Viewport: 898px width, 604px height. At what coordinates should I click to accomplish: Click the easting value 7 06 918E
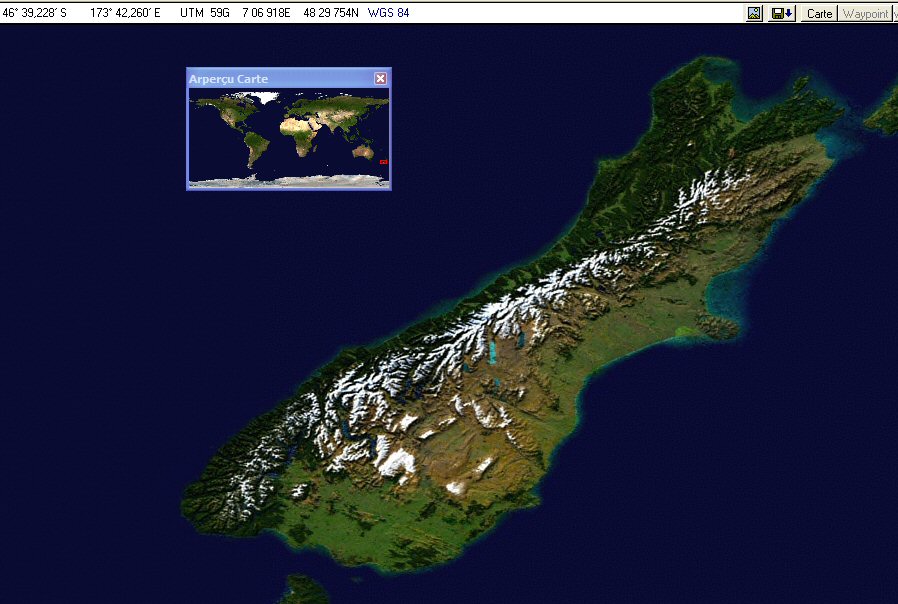[x=266, y=13]
